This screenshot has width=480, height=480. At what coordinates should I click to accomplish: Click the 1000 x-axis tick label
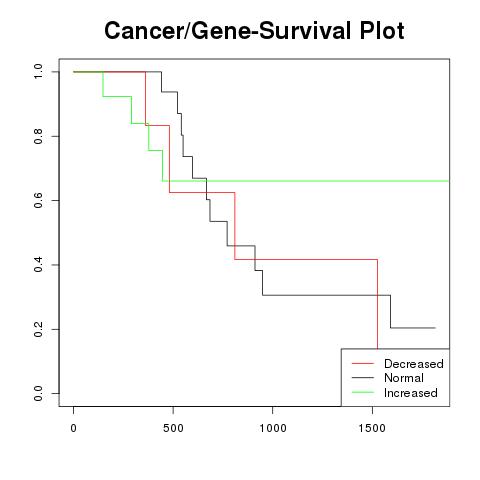[273, 428]
